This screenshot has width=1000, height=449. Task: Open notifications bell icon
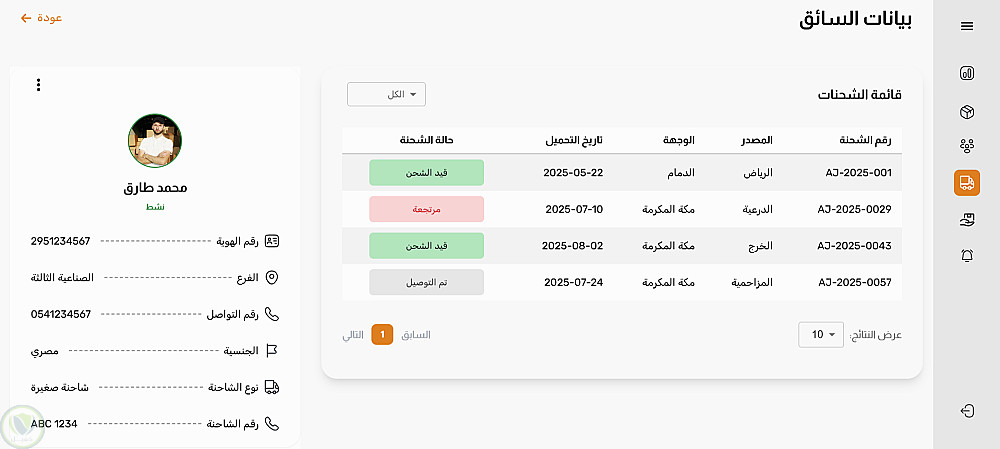966,256
